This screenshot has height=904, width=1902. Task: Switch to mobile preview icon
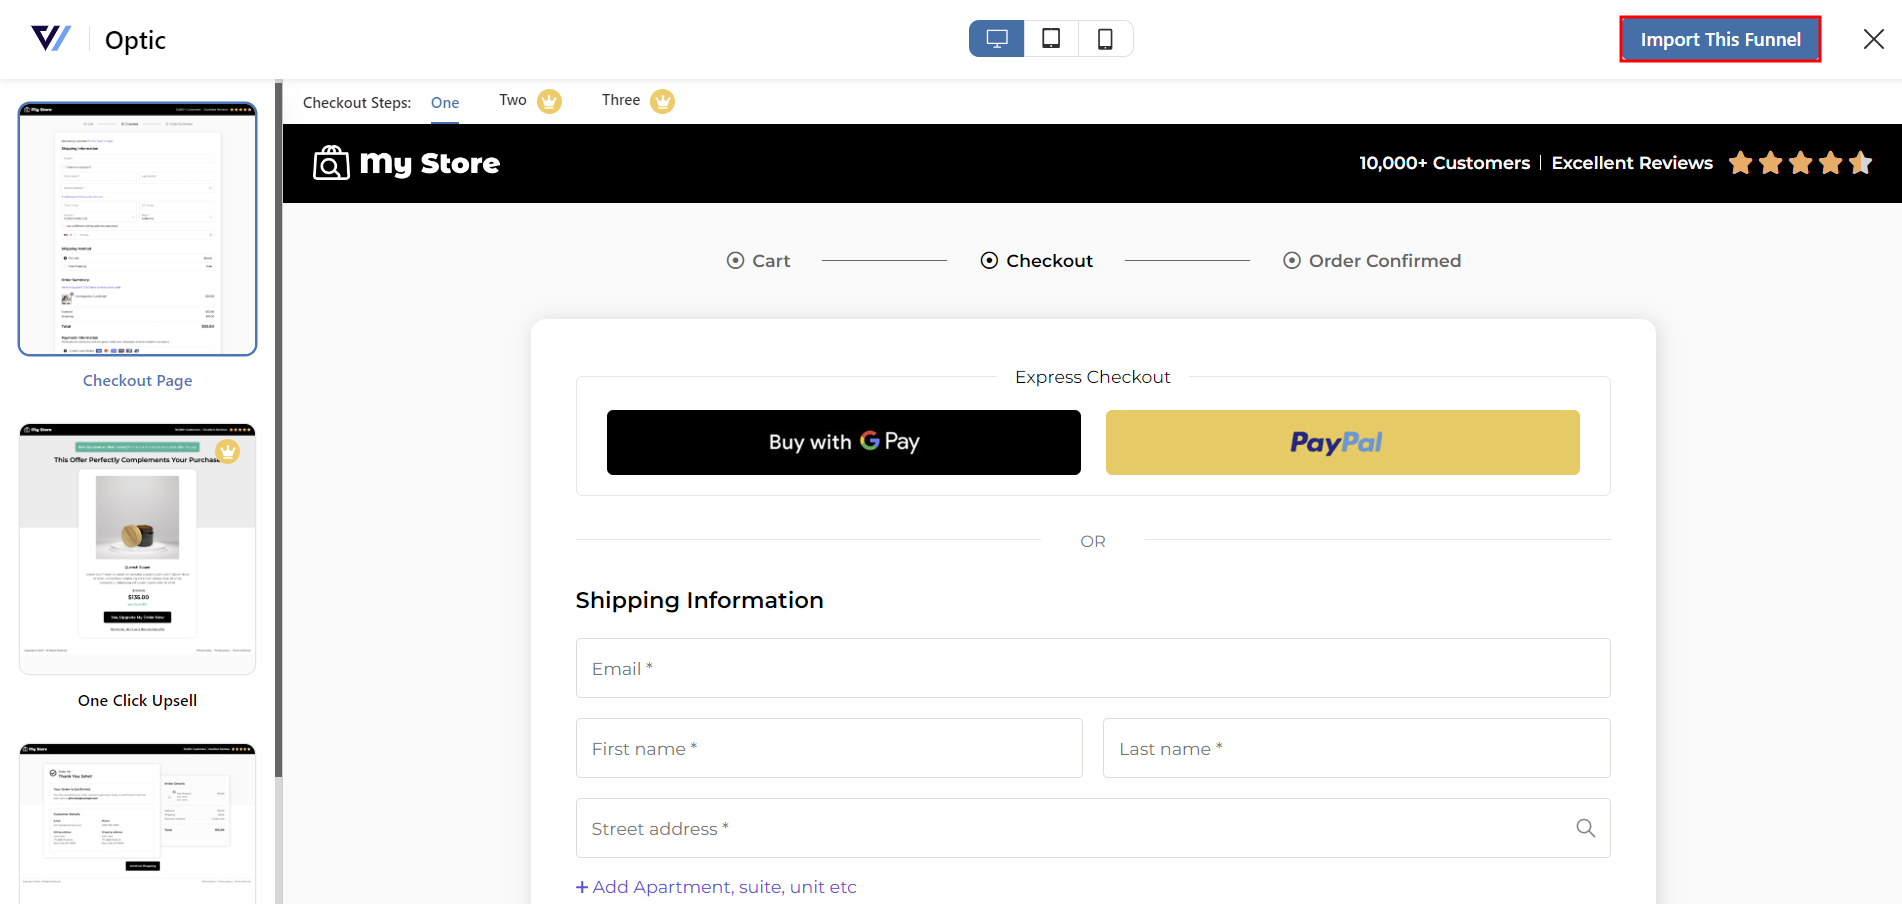click(1105, 38)
